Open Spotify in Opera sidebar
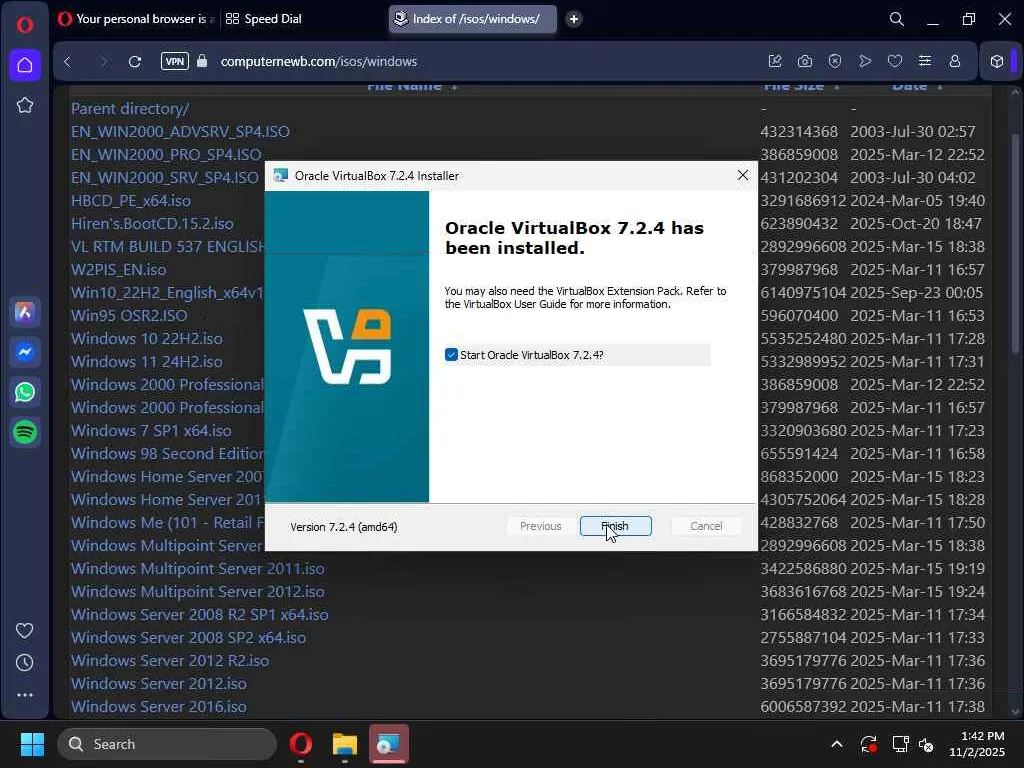Image resolution: width=1024 pixels, height=768 pixels. [25, 432]
